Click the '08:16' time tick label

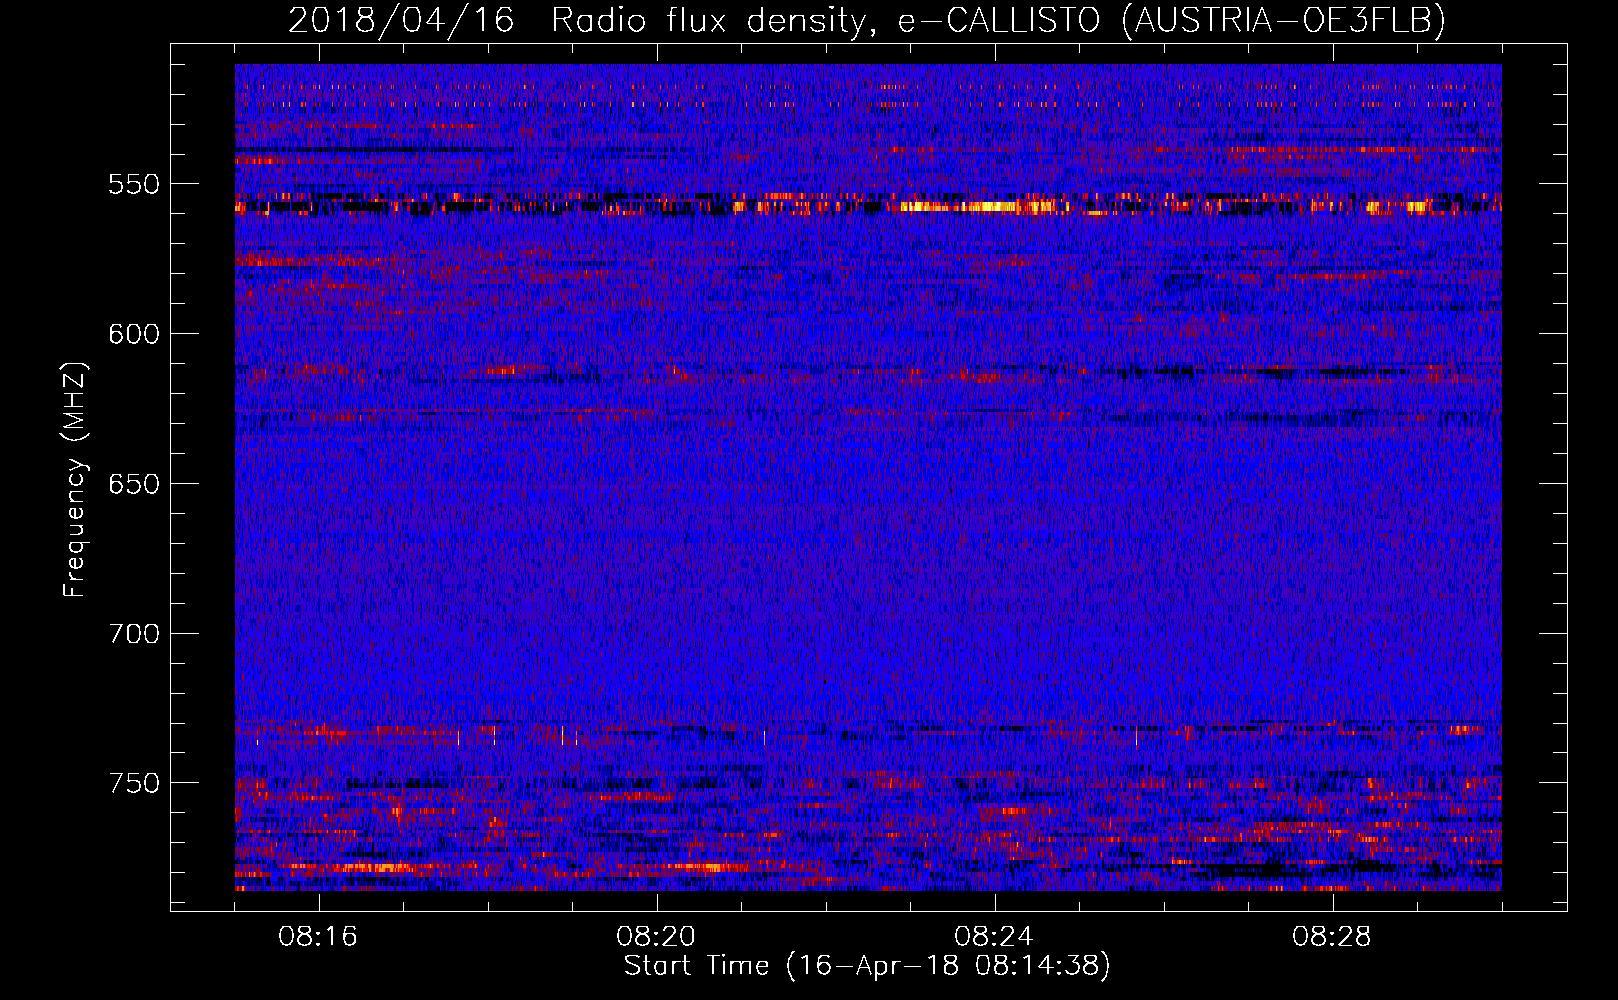[x=318, y=937]
